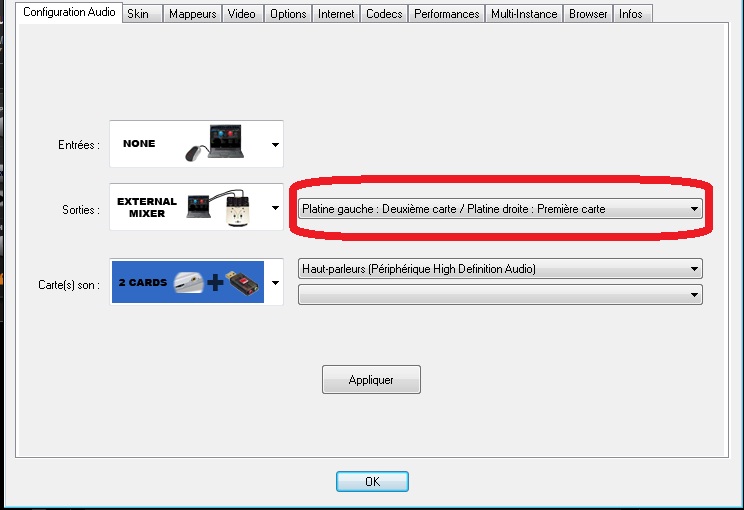Open the Performances tab
Viewport: 744px width, 510px height.
(446, 14)
